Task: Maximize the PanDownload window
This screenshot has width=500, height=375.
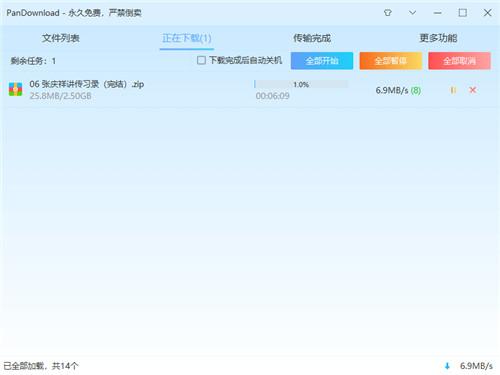Action: (x=462, y=13)
